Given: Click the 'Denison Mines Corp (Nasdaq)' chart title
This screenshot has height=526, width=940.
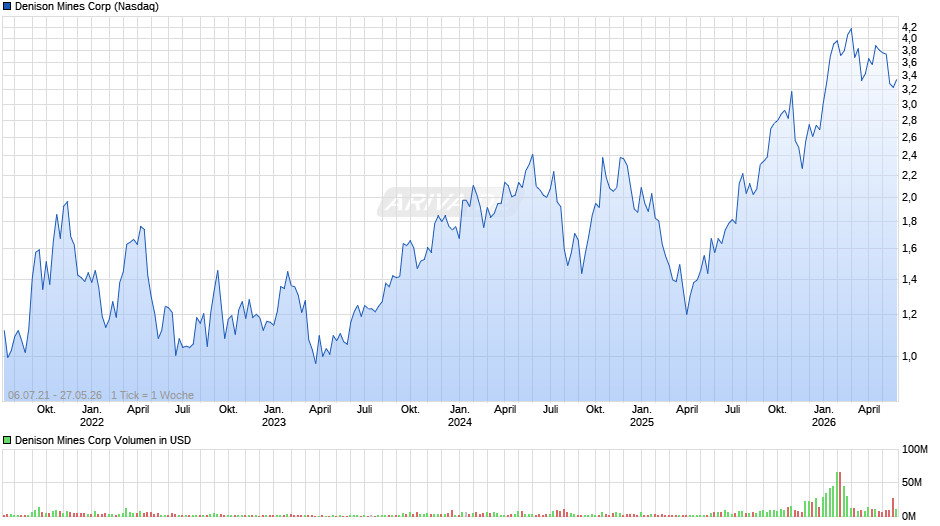Looking at the screenshot, I should [87, 7].
